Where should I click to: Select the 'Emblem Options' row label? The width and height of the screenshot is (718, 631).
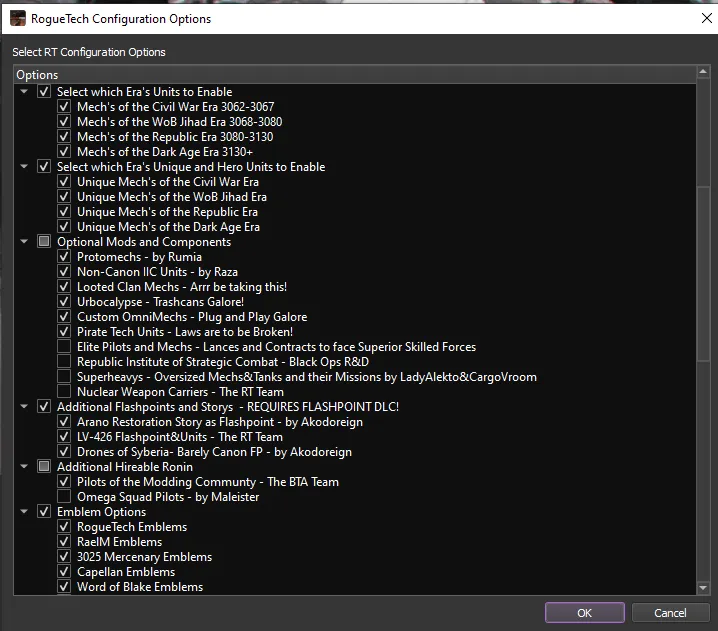point(101,512)
